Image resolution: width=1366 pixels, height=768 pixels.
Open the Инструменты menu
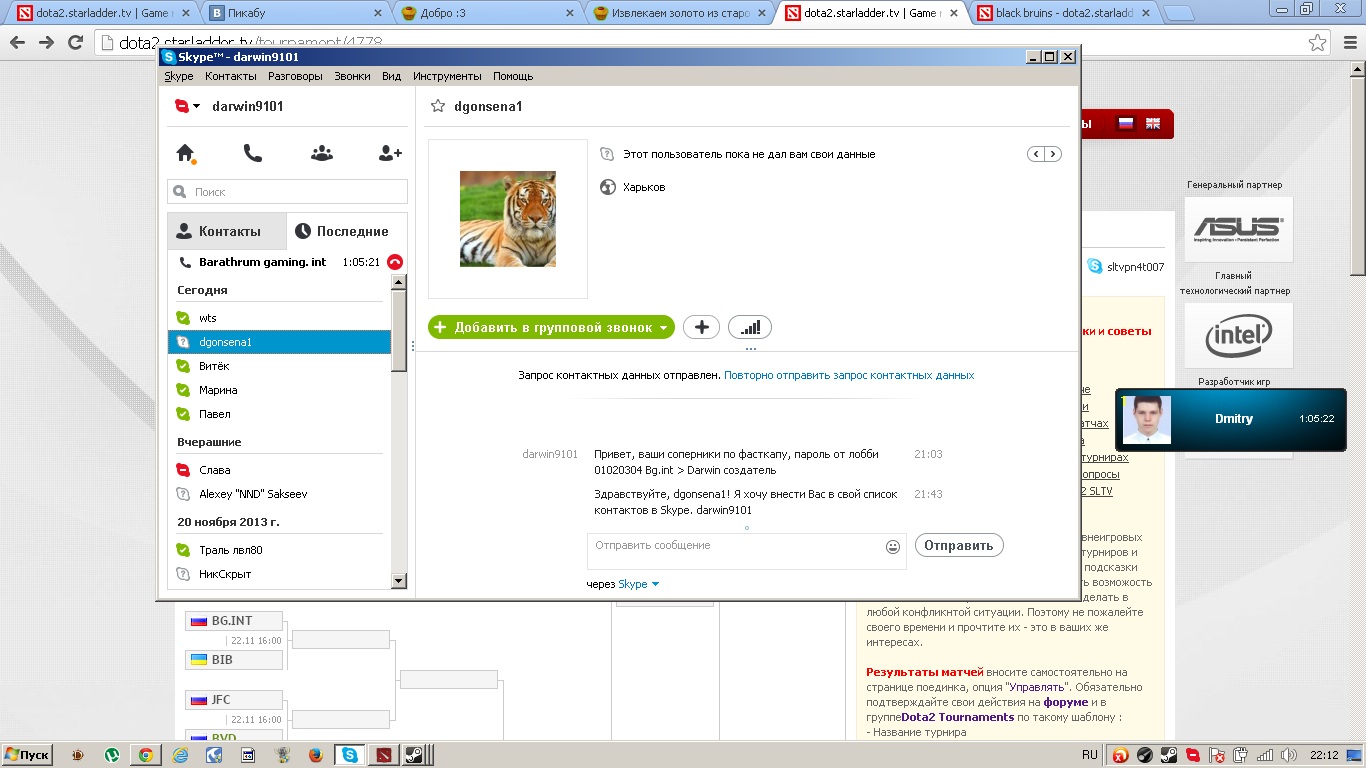click(447, 76)
